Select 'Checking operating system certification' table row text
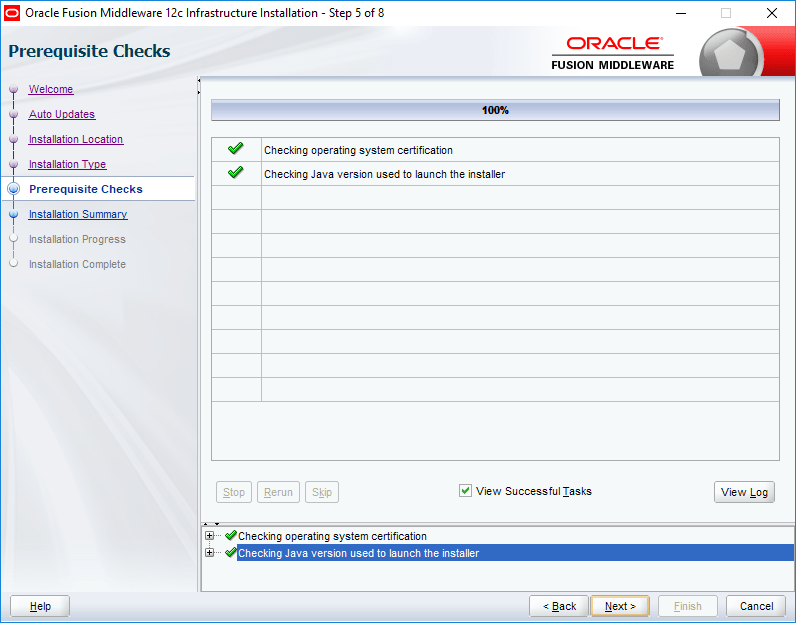This screenshot has height=623, width=796. [x=358, y=150]
